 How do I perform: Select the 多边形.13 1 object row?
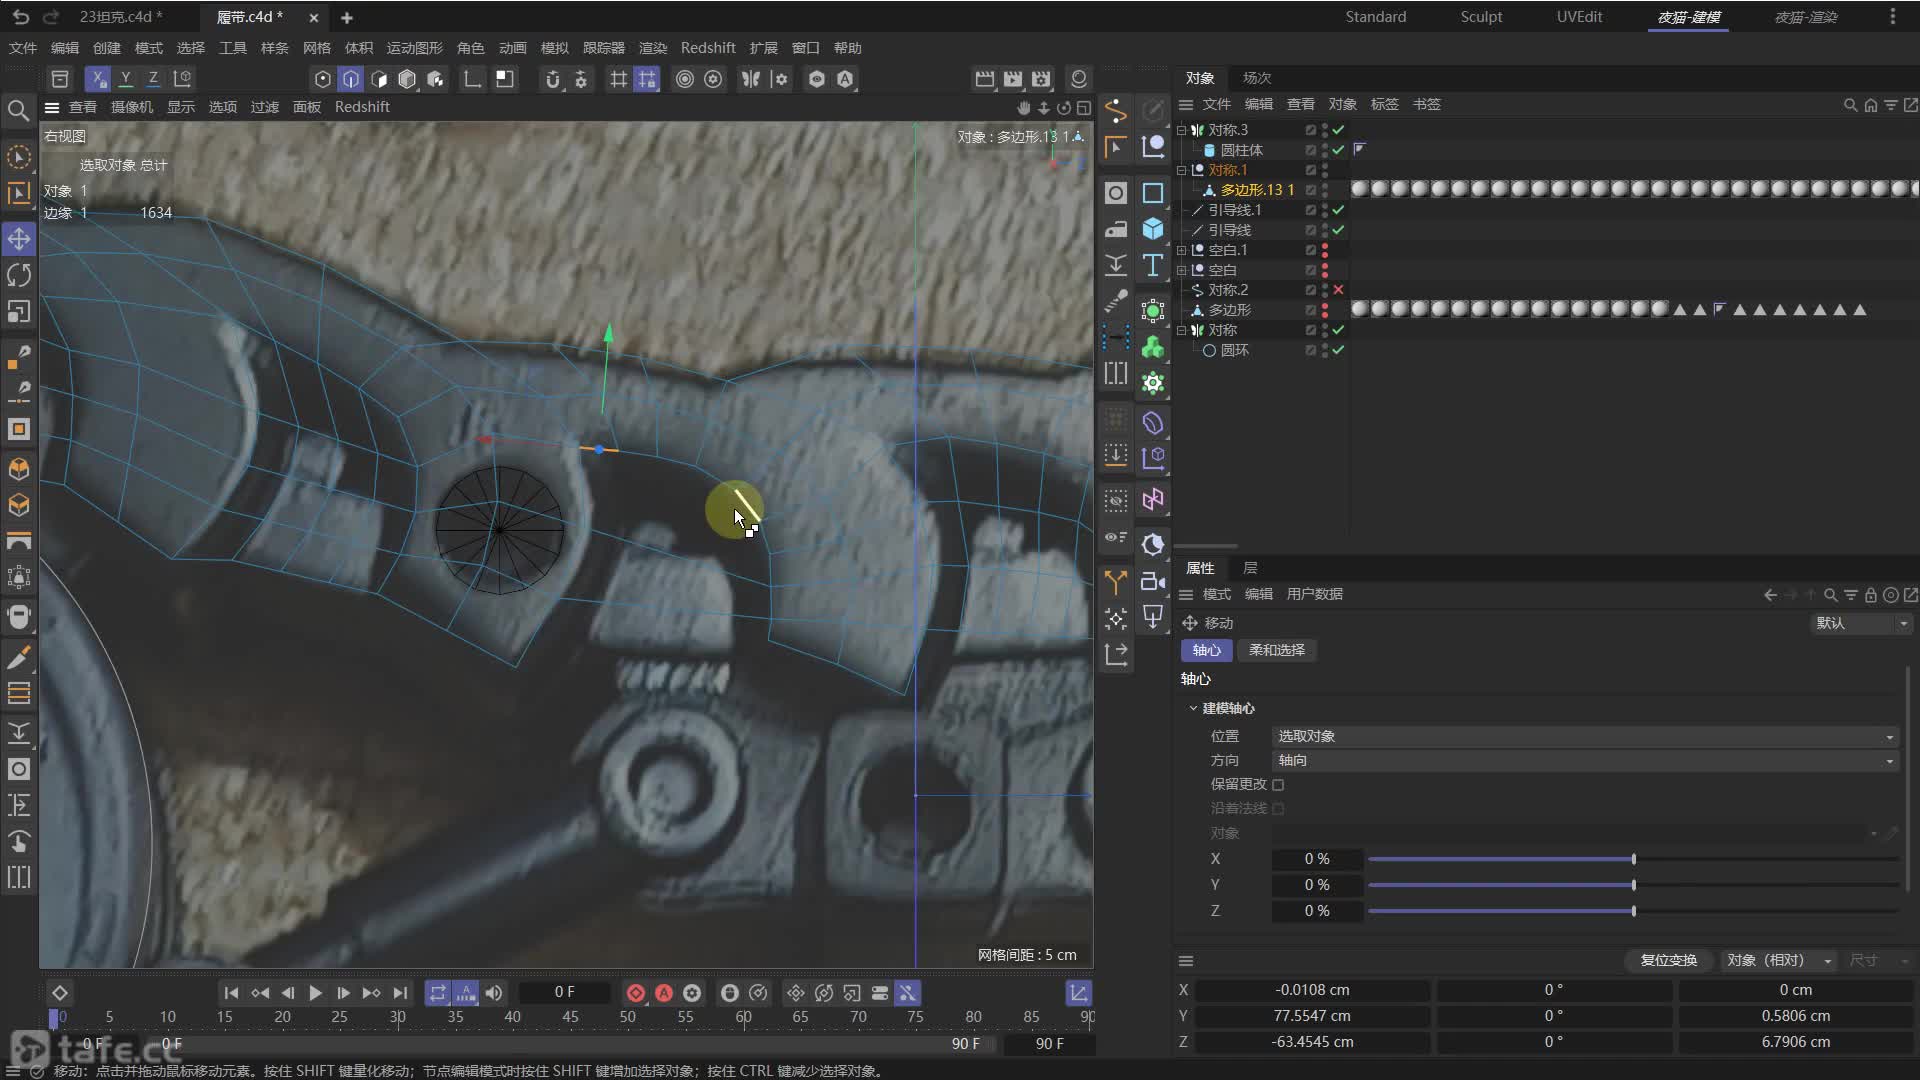tap(1257, 190)
